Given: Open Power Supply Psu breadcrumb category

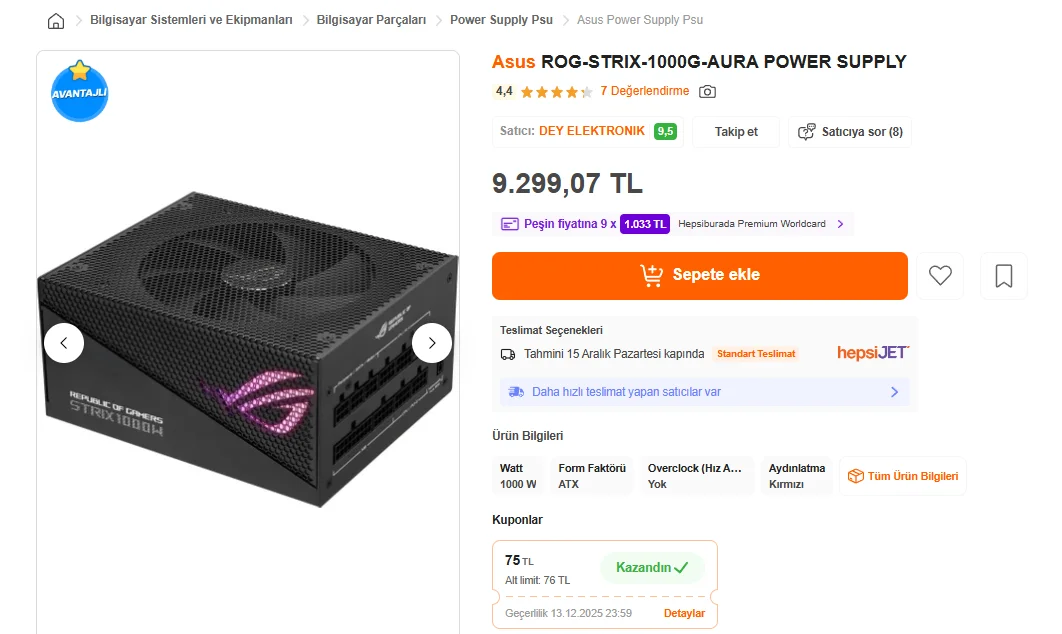Looking at the screenshot, I should click(501, 20).
